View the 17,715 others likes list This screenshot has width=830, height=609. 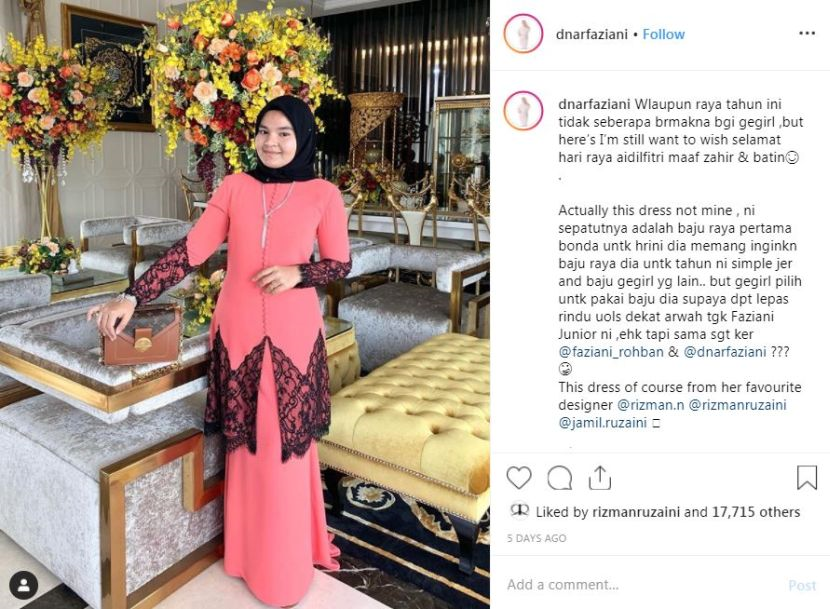(756, 512)
